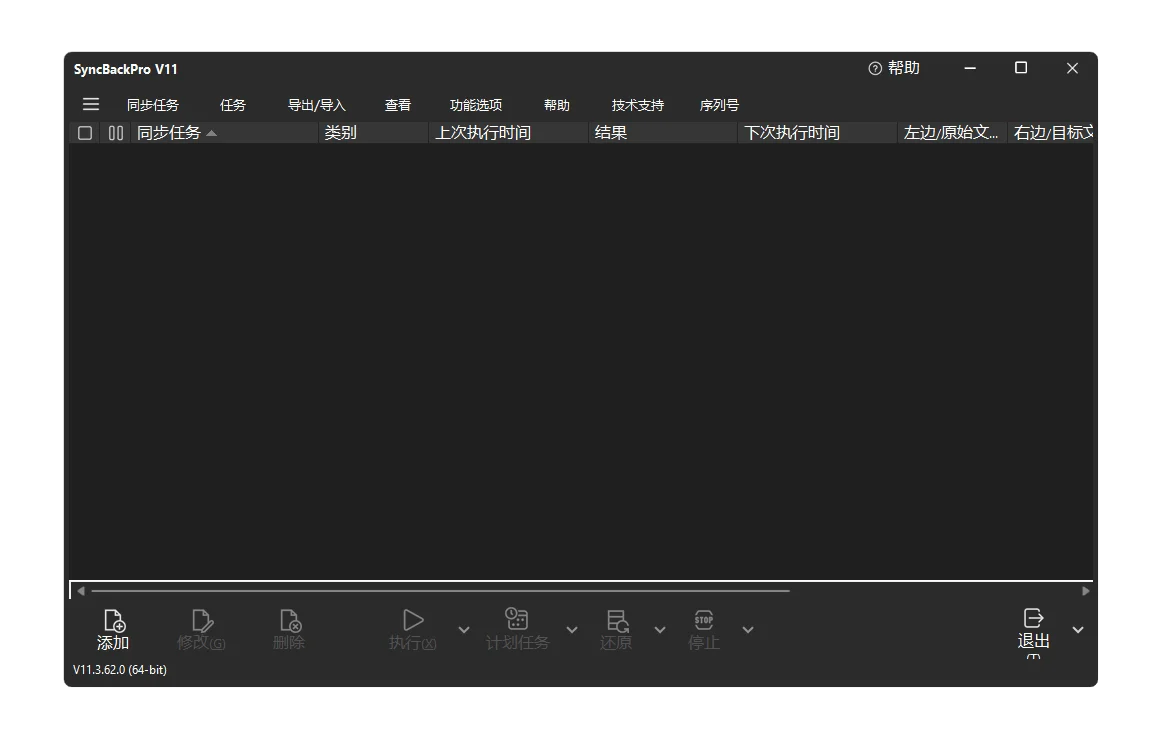Image resolution: width=1165 pixels, height=735 pixels.
Task: Sort by the 右边/目标 column header
Action: [1051, 133]
